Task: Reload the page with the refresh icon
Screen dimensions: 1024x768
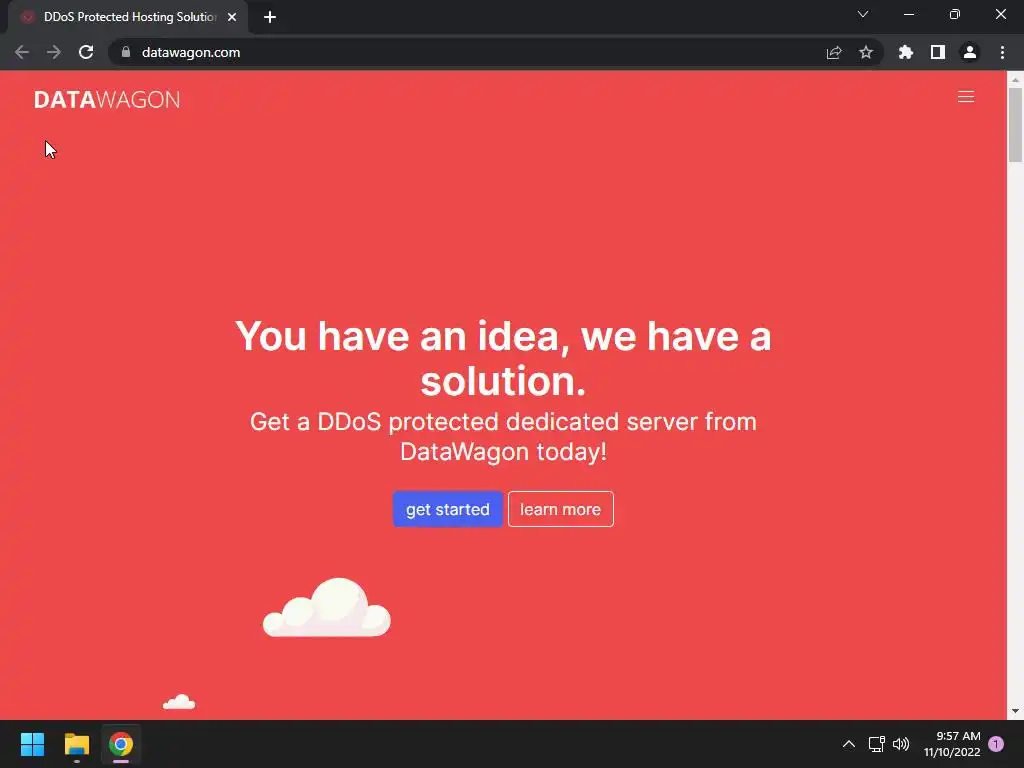Action: point(86,52)
